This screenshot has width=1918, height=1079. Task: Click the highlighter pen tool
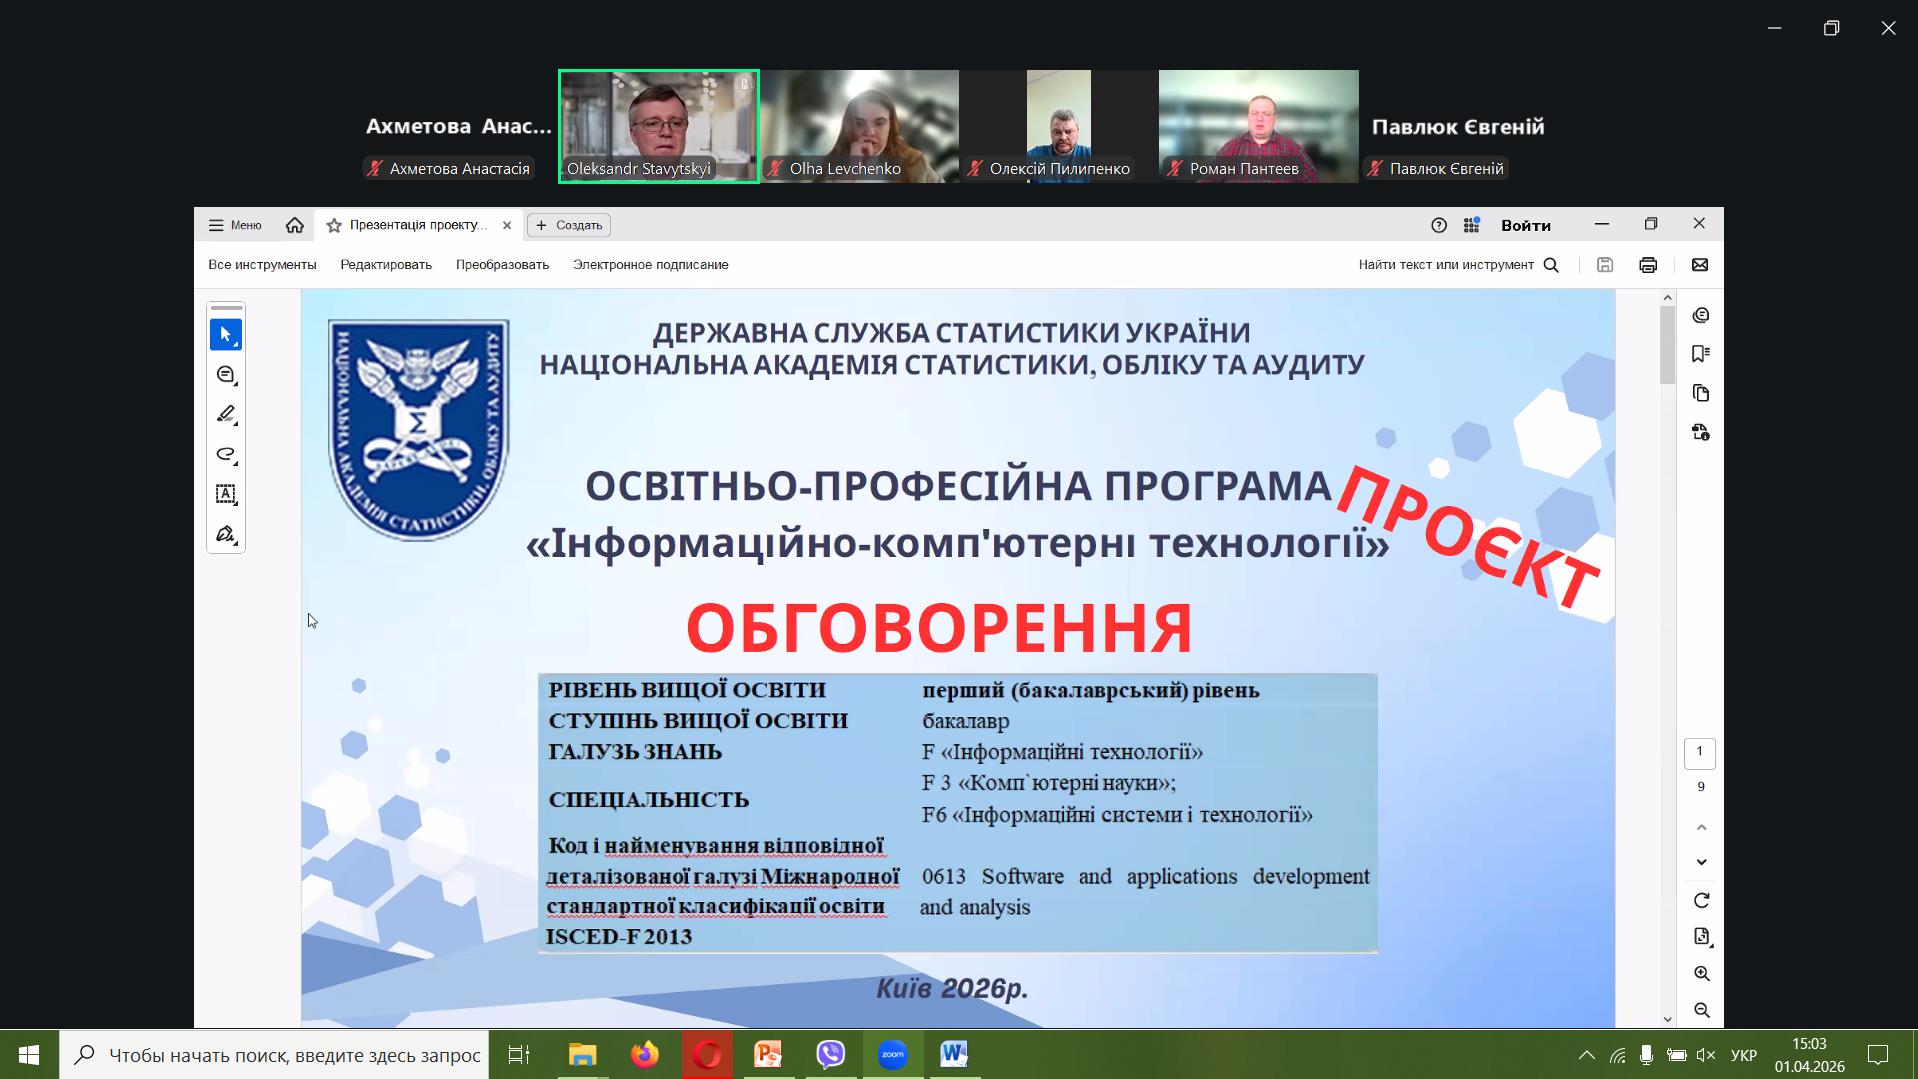(226, 414)
